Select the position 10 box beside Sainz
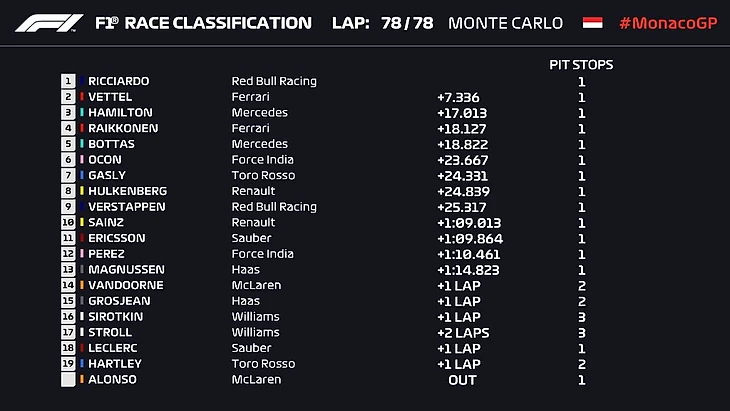The width and height of the screenshot is (730, 411). pyautogui.click(x=68, y=223)
